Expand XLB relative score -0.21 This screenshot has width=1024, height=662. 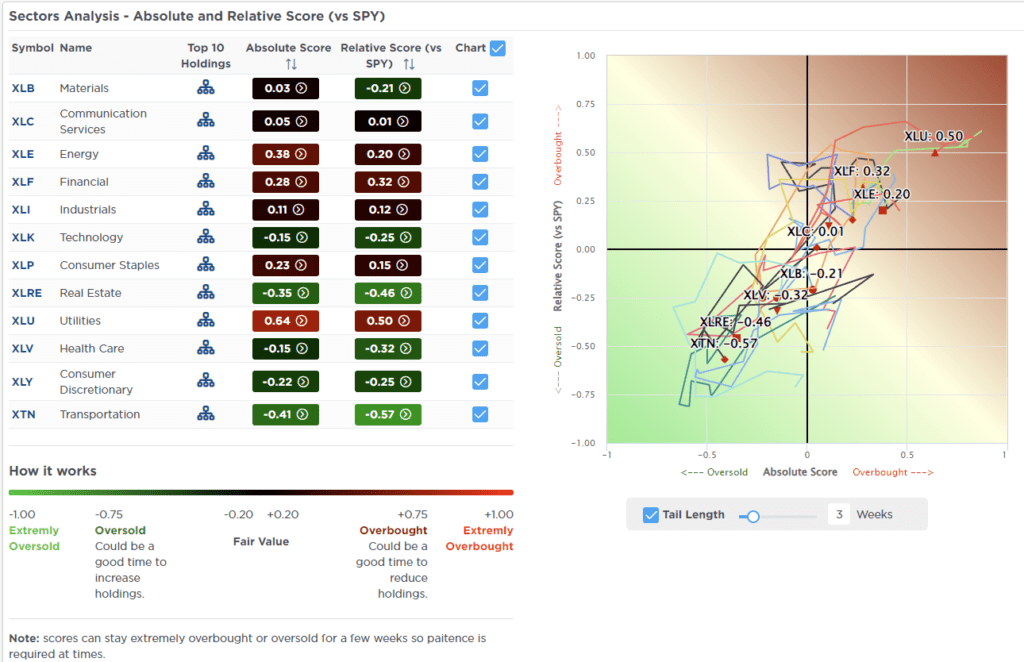click(x=388, y=88)
